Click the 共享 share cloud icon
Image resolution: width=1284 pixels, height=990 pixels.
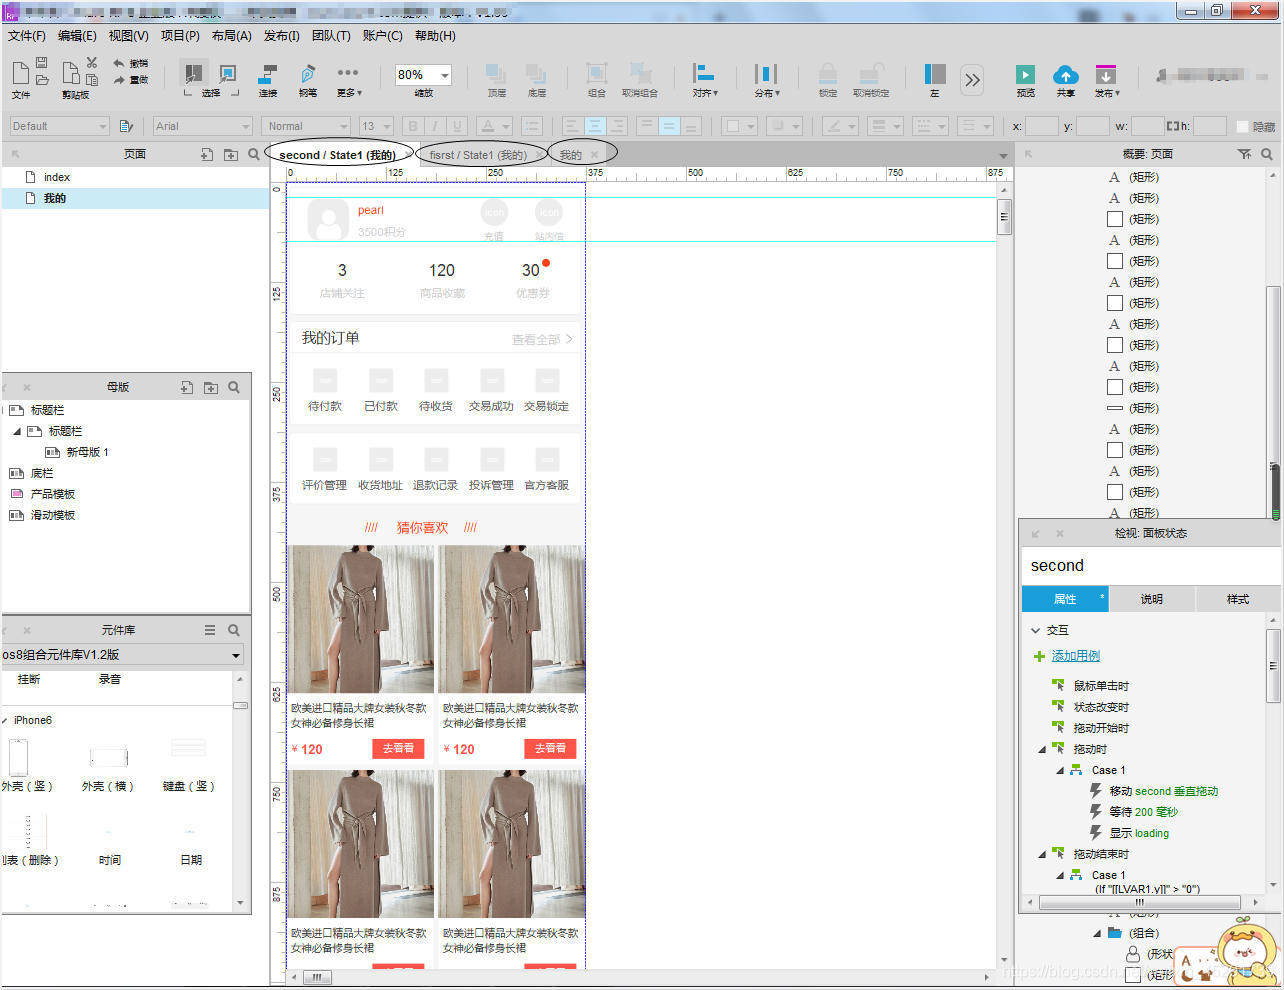(x=1066, y=75)
